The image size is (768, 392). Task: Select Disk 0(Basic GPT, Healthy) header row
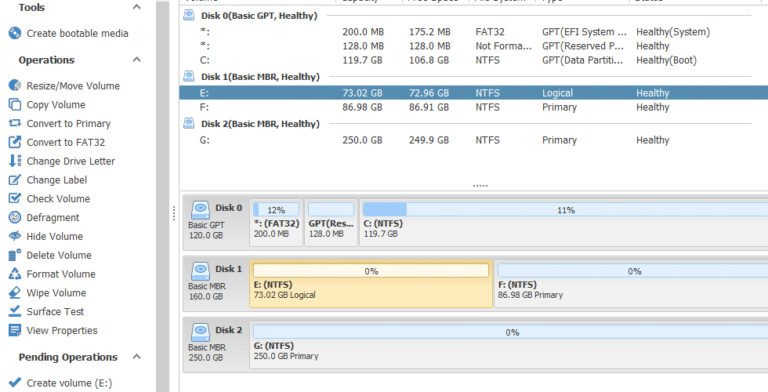474,16
